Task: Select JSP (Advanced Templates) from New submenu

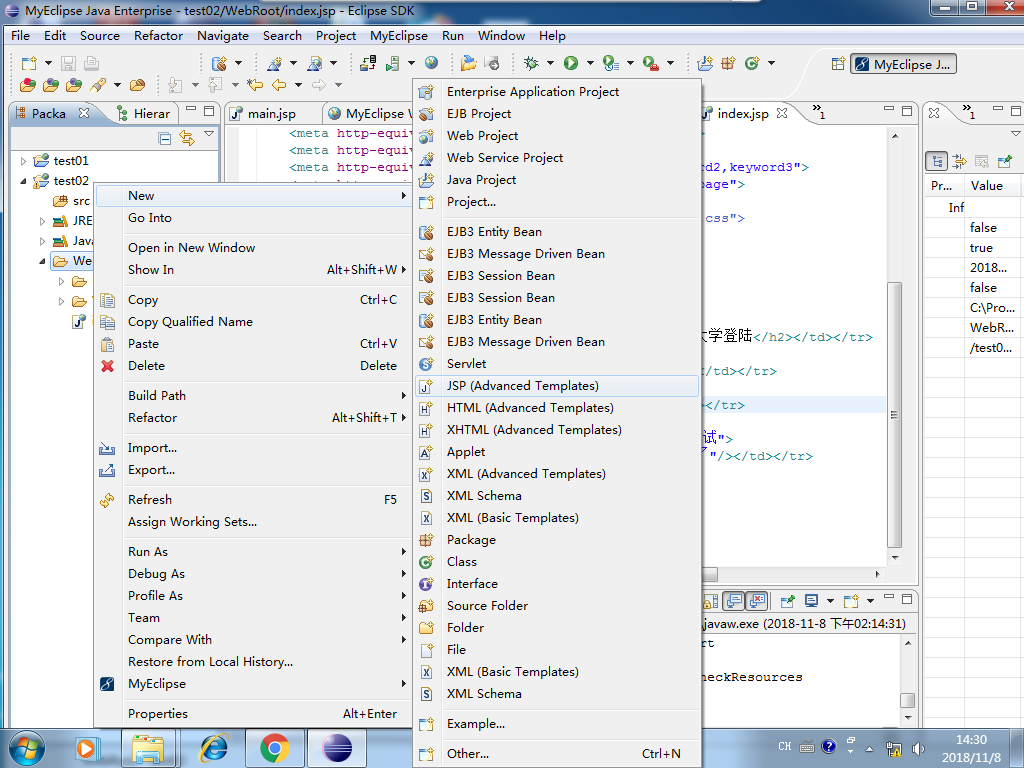Action: coord(557,386)
